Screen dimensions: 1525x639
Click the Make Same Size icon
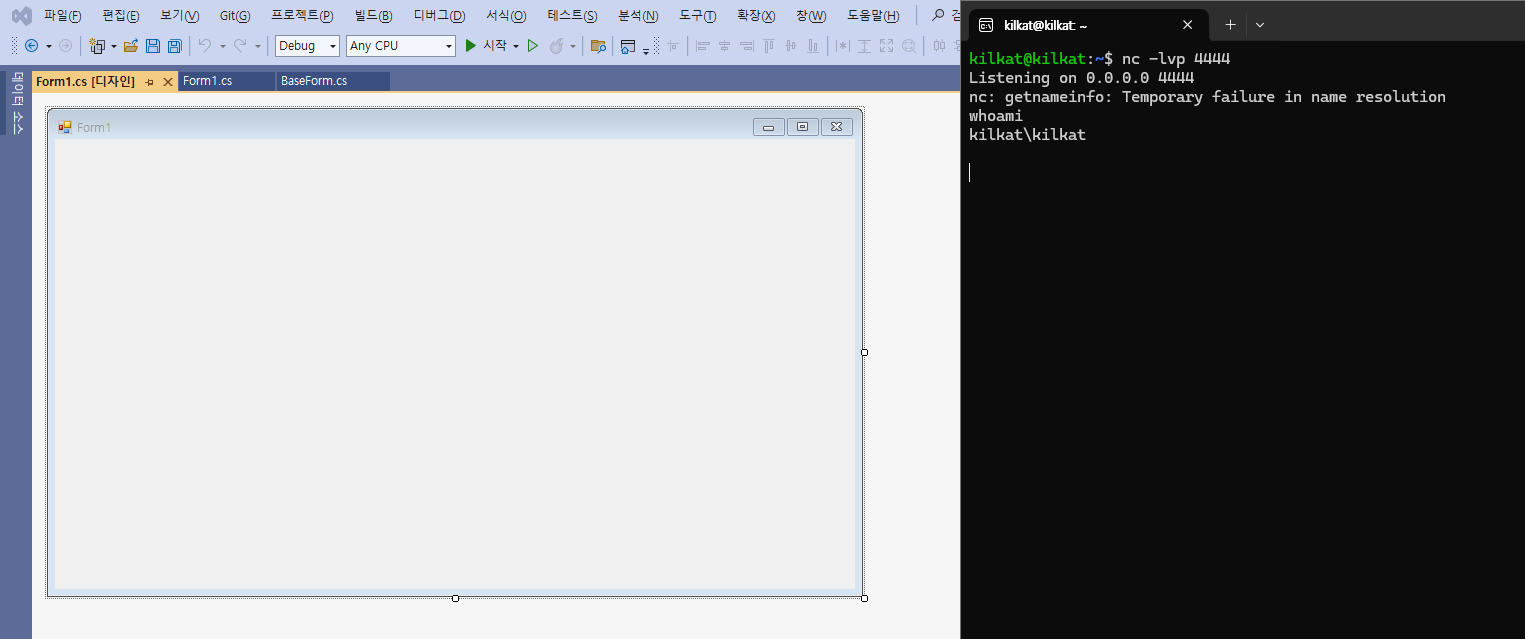[x=886, y=46]
